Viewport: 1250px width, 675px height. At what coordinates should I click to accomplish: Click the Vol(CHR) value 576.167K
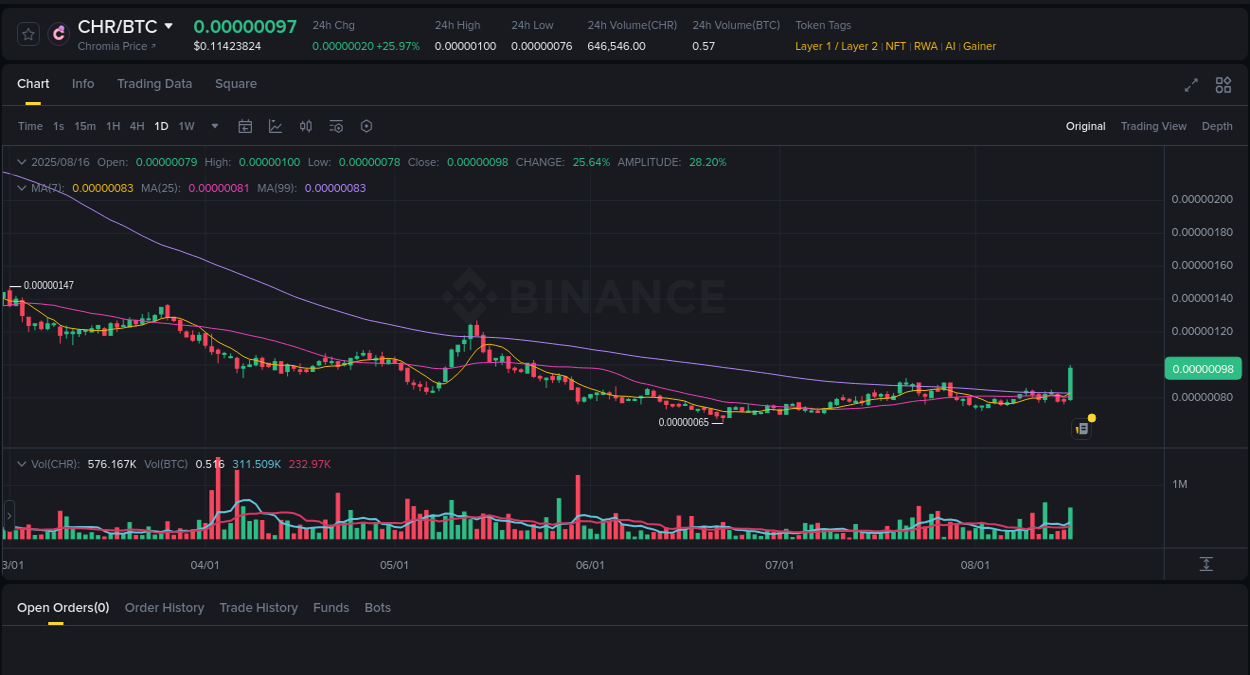click(112, 464)
